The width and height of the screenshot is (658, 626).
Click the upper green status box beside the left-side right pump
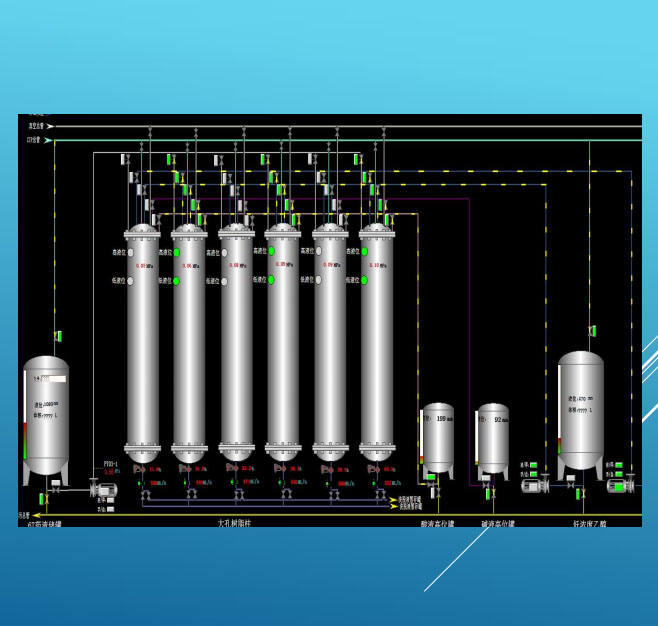click(533, 465)
